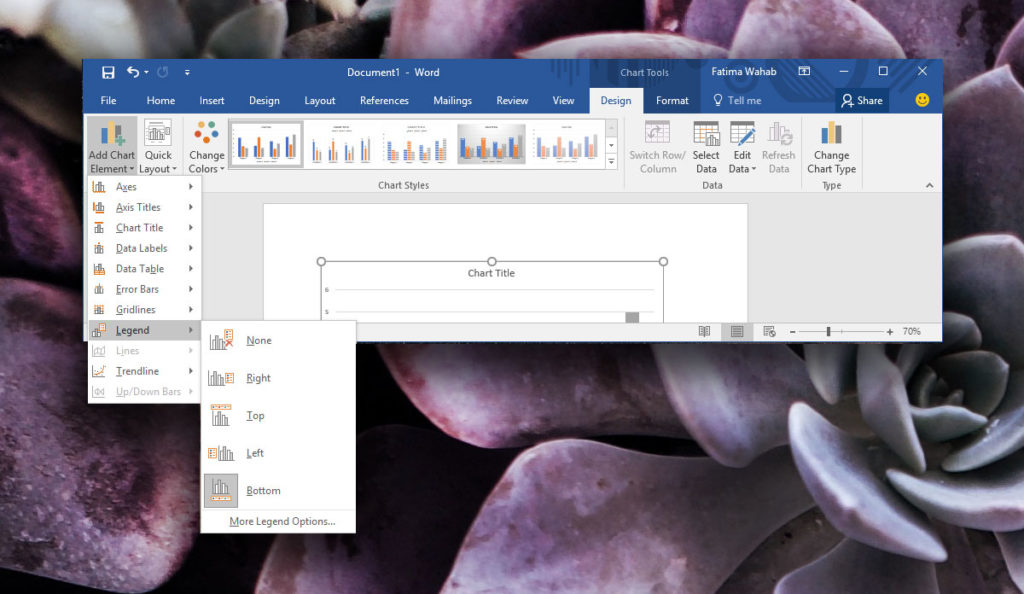
Task: Open Change Chart Type dialog
Action: point(831,147)
